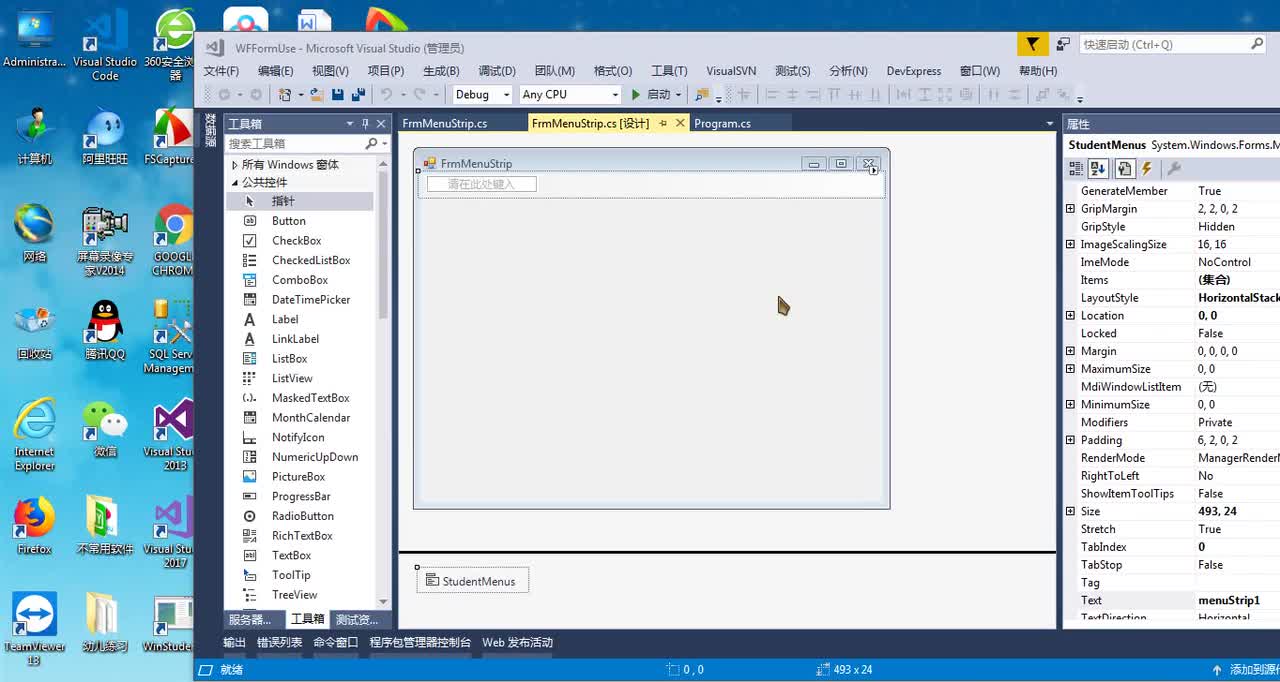1280x682 pixels.
Task: Select StudentMenus in the component tray
Action: [472, 581]
